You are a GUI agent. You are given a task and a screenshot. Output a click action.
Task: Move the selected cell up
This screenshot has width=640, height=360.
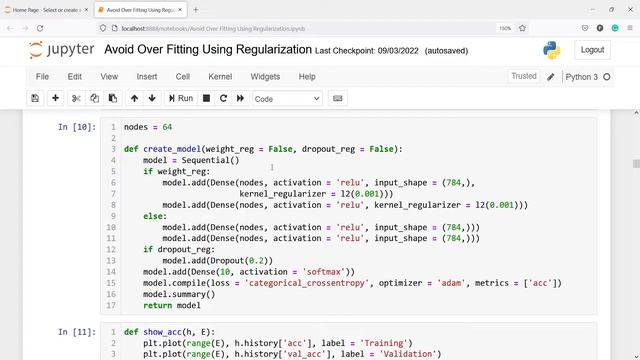(134, 98)
